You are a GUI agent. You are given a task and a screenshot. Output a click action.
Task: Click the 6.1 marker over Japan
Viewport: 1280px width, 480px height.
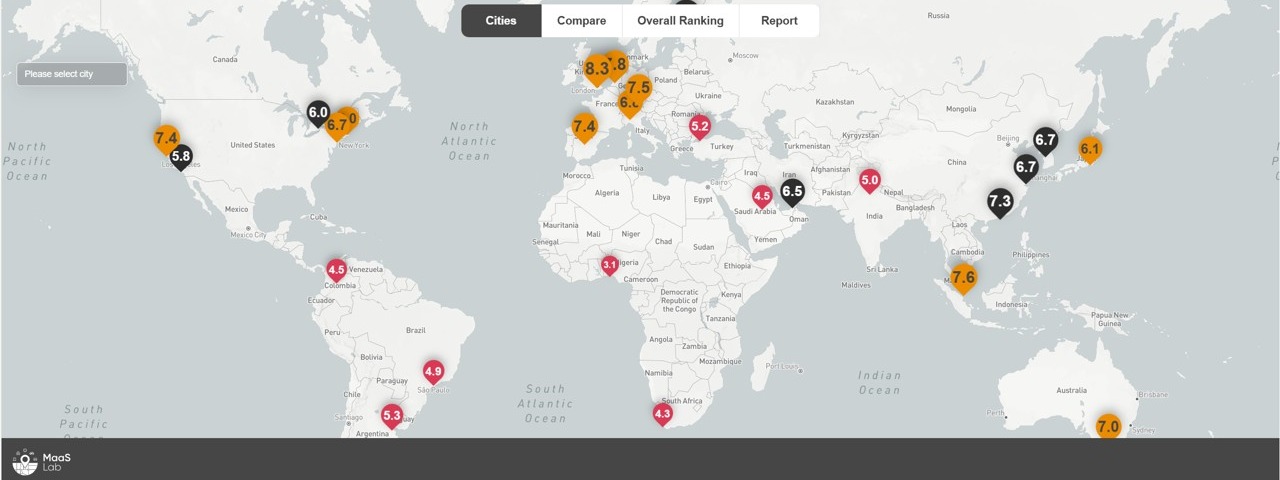1089,149
